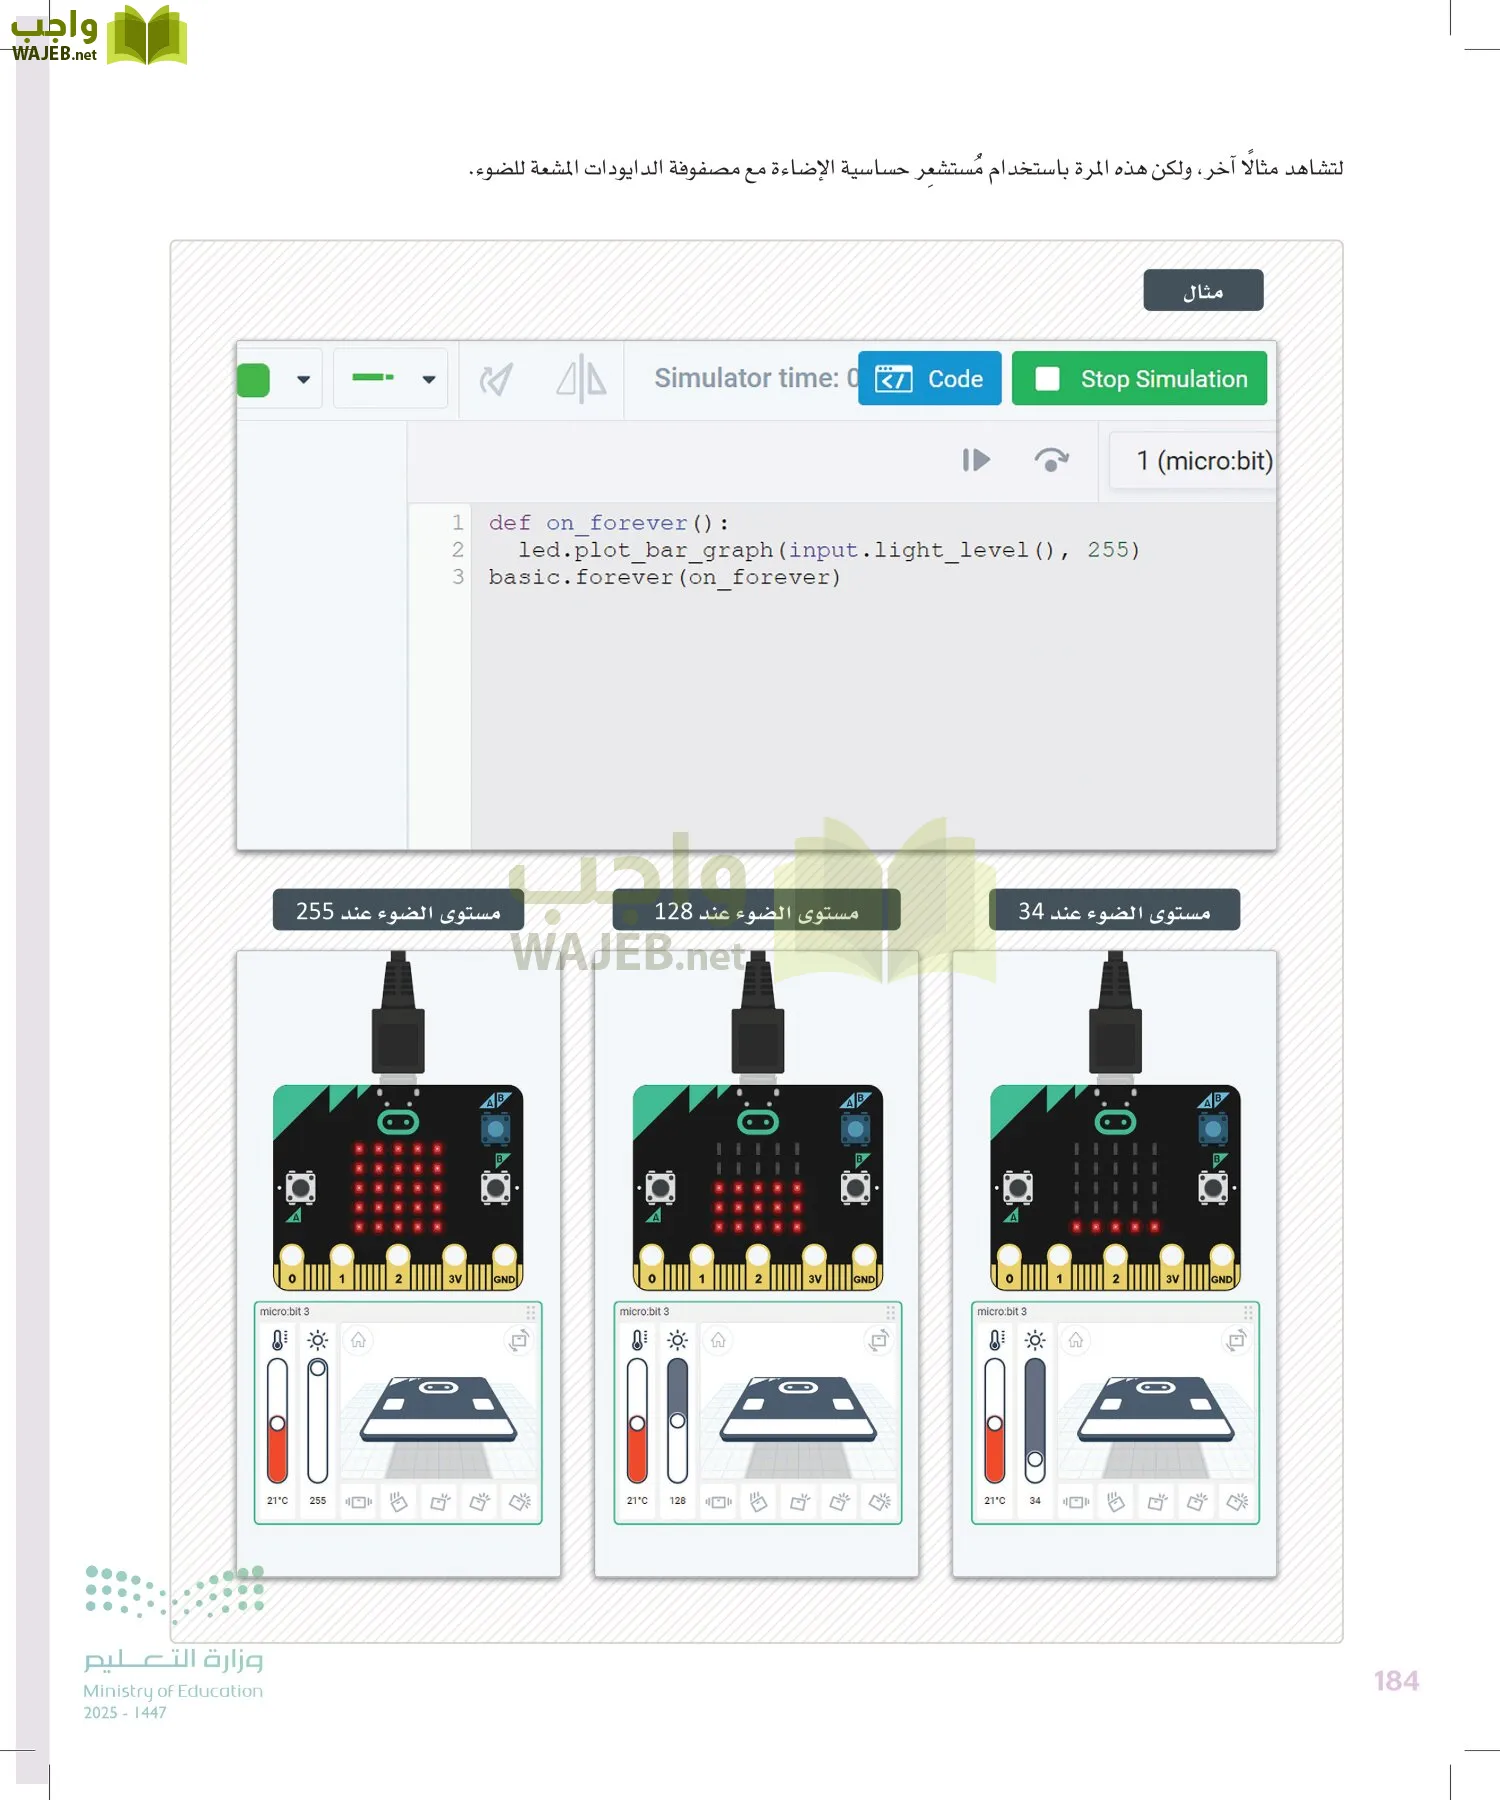Click home view icon in 255 light-level panel
This screenshot has height=1800, width=1500.
[358, 1340]
